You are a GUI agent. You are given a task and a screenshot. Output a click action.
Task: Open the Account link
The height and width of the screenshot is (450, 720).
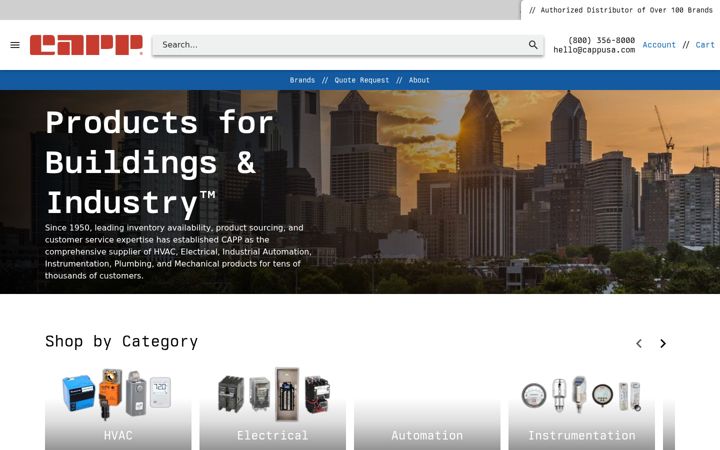click(x=659, y=45)
